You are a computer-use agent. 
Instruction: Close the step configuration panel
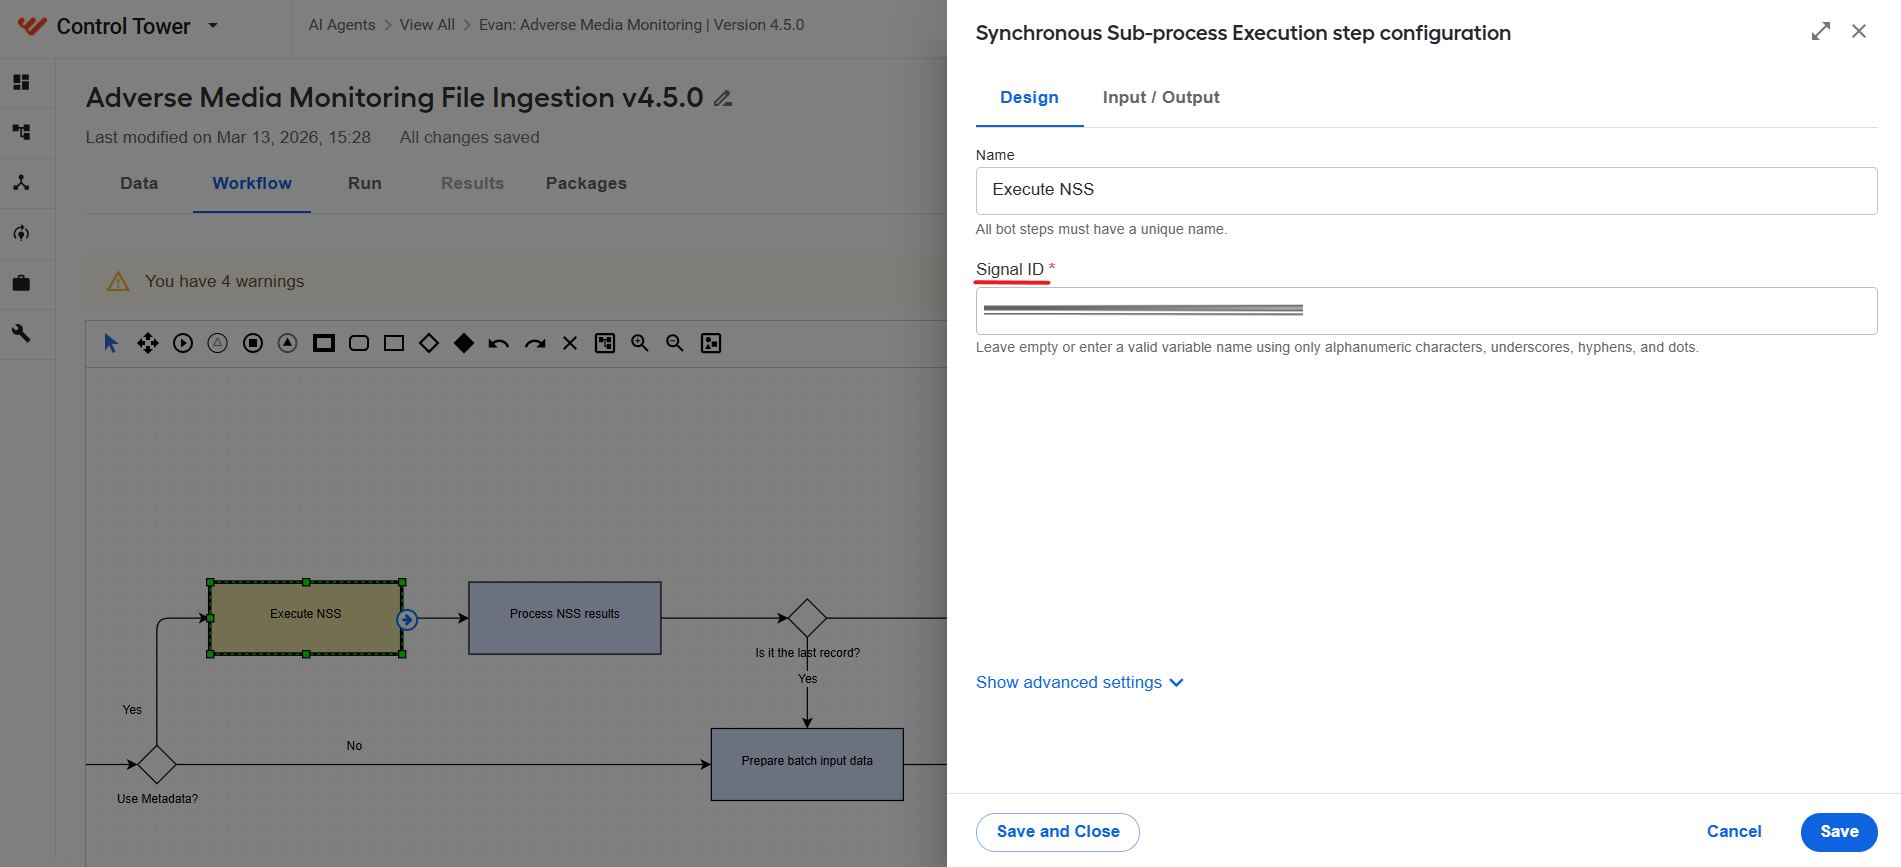(1859, 31)
